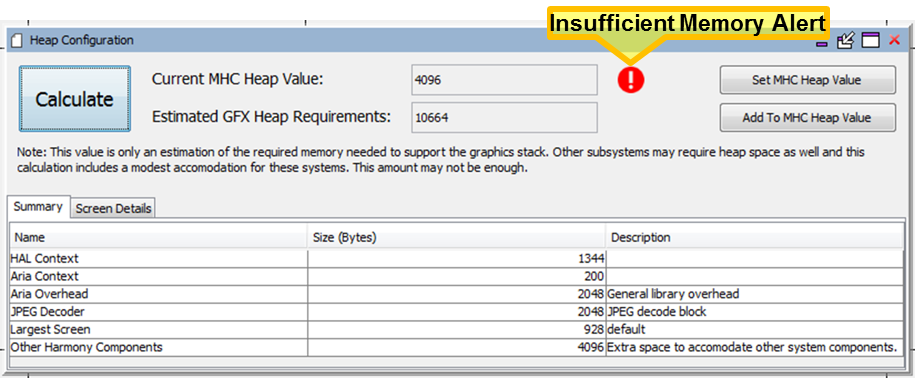Click the 928 size value cell
The width and height of the screenshot is (915, 378).
coord(456,330)
